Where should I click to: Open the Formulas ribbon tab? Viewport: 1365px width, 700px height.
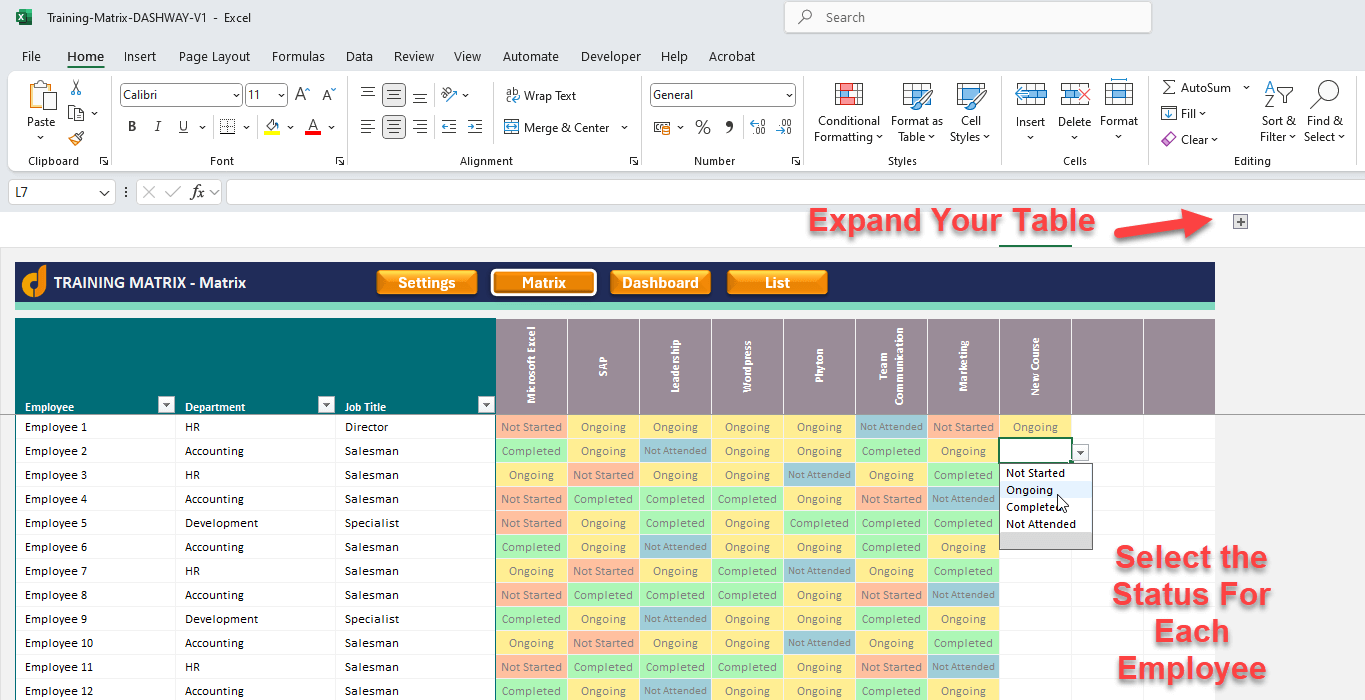[x=298, y=57]
